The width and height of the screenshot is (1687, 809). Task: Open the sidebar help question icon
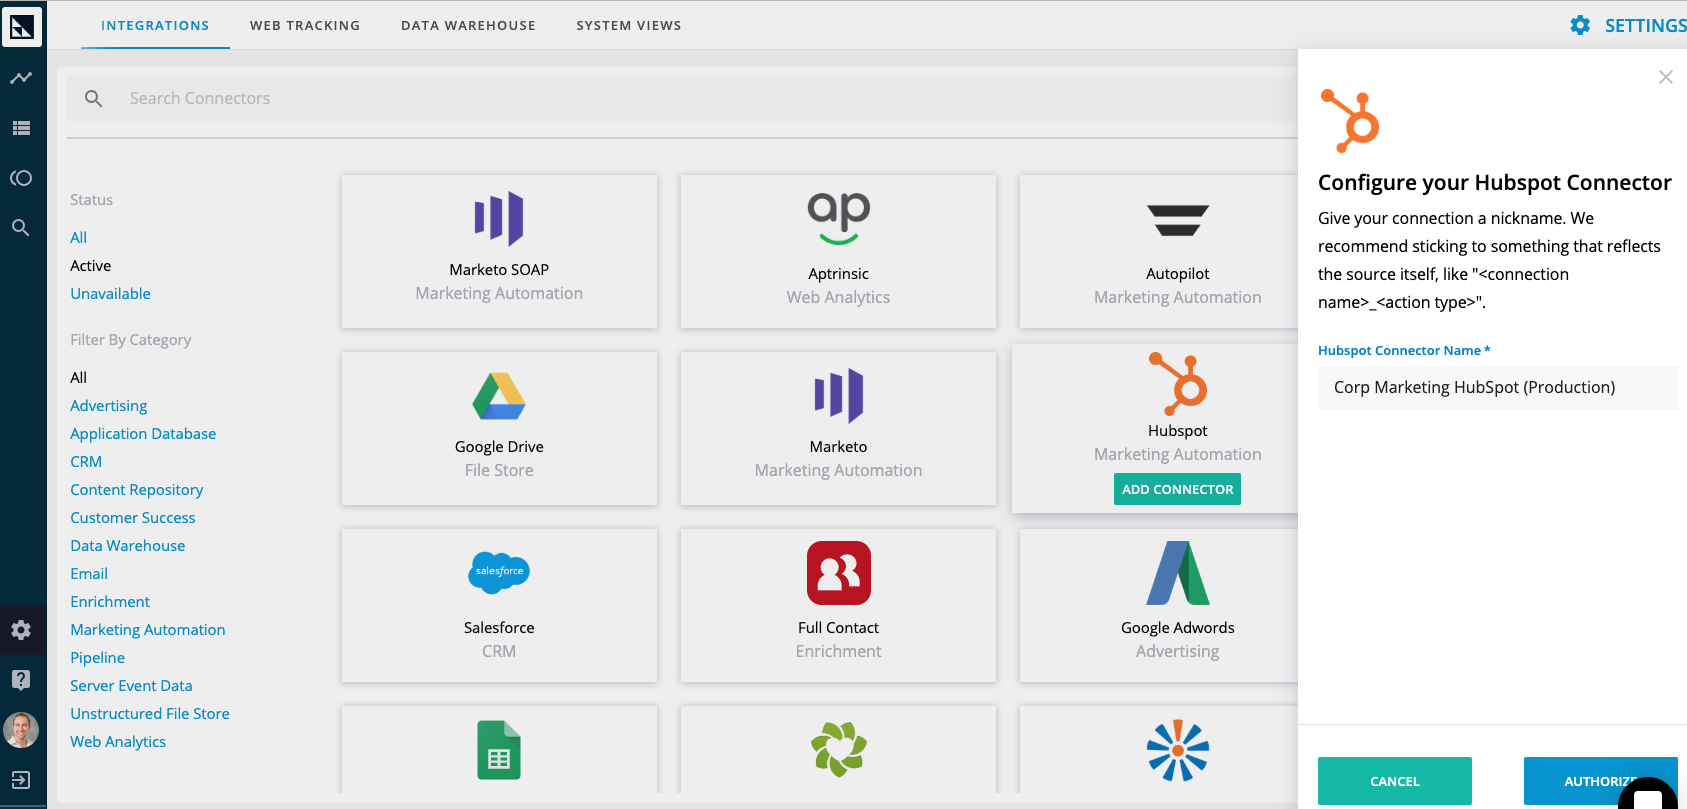click(21, 680)
